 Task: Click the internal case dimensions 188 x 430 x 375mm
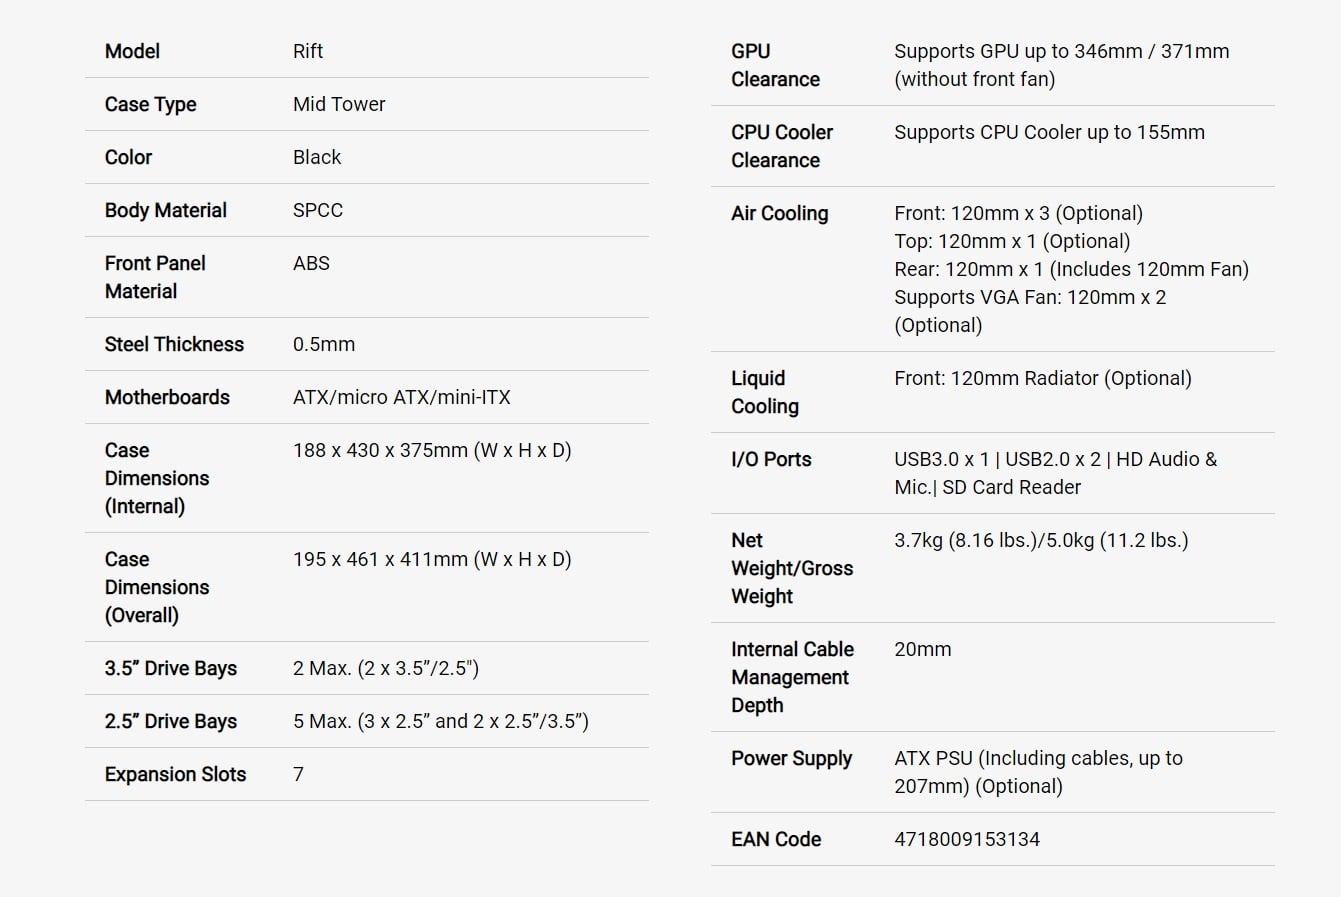432,450
